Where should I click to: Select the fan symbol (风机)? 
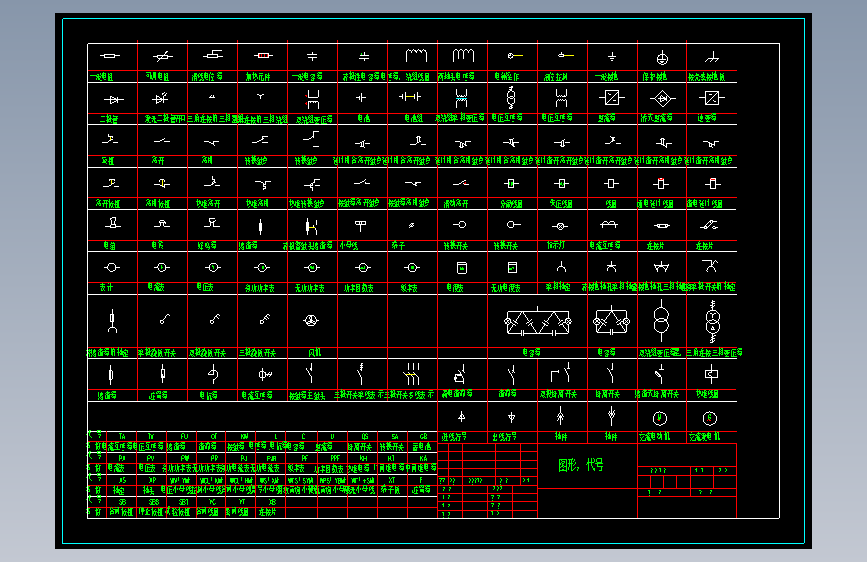point(311,320)
